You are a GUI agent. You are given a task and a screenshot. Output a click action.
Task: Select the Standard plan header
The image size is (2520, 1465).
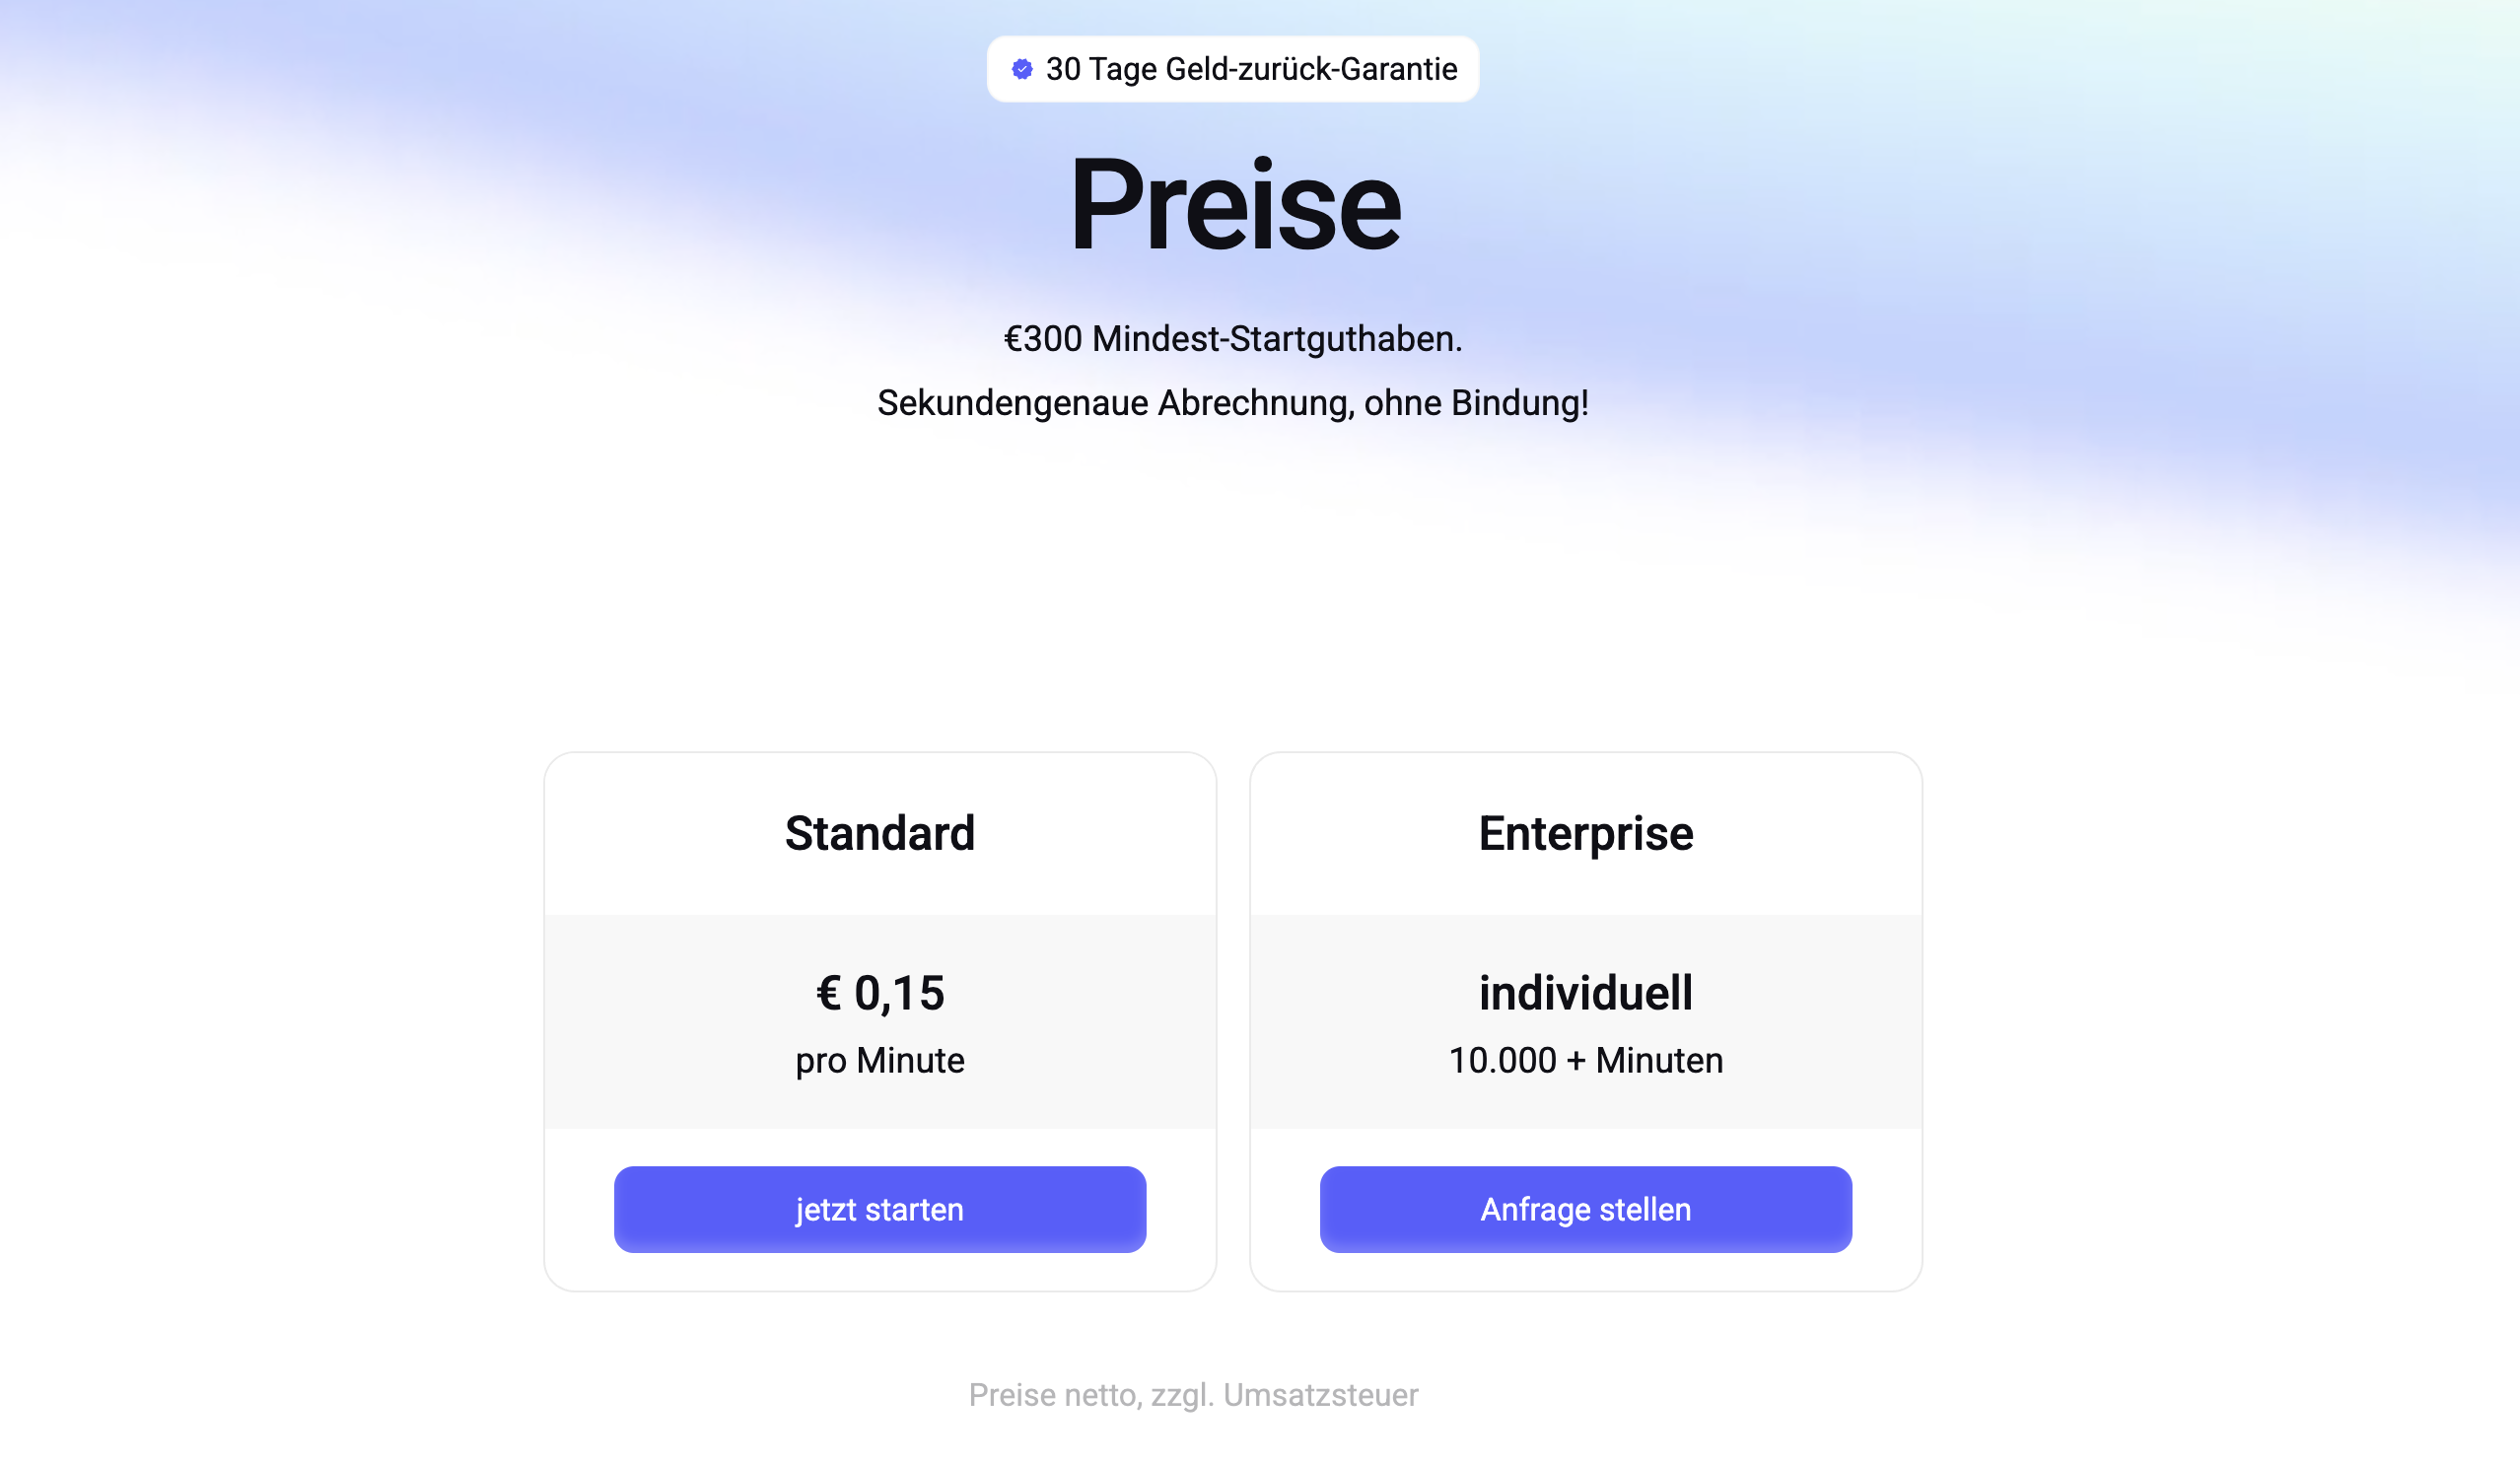tap(880, 833)
